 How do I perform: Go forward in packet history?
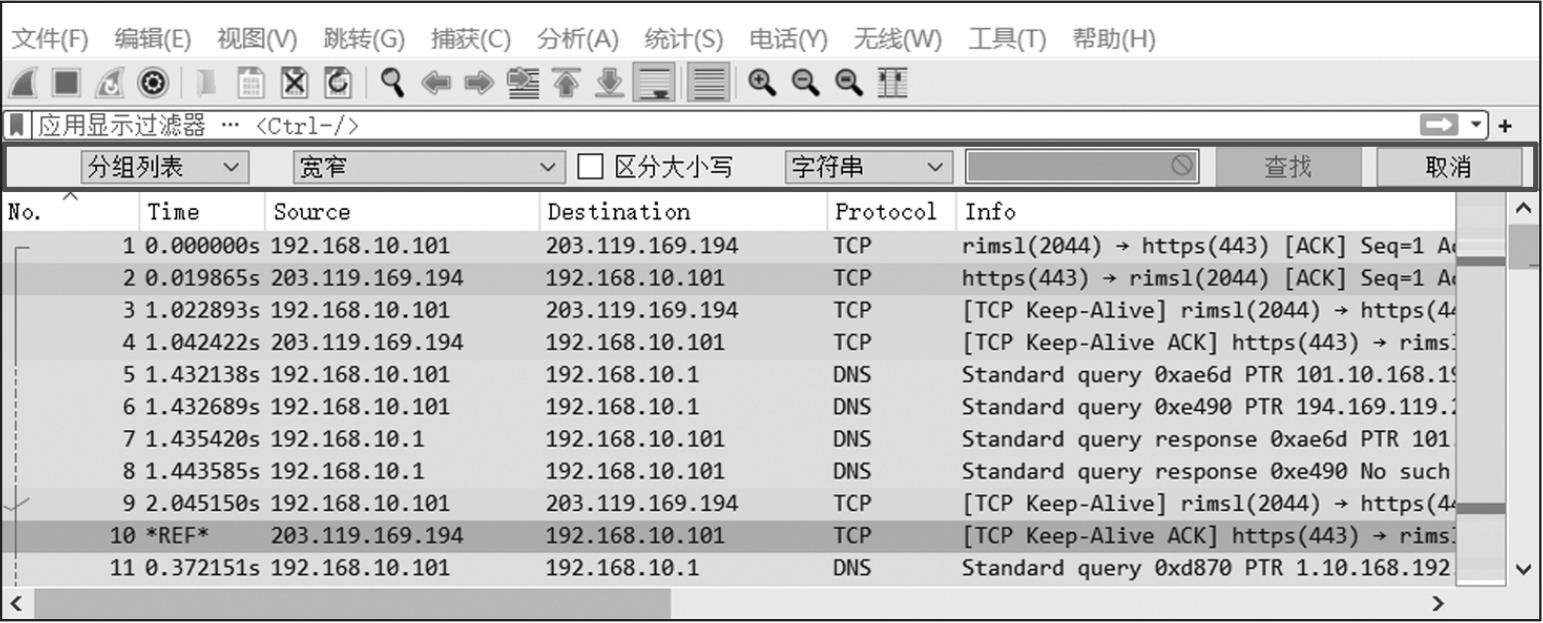(479, 83)
